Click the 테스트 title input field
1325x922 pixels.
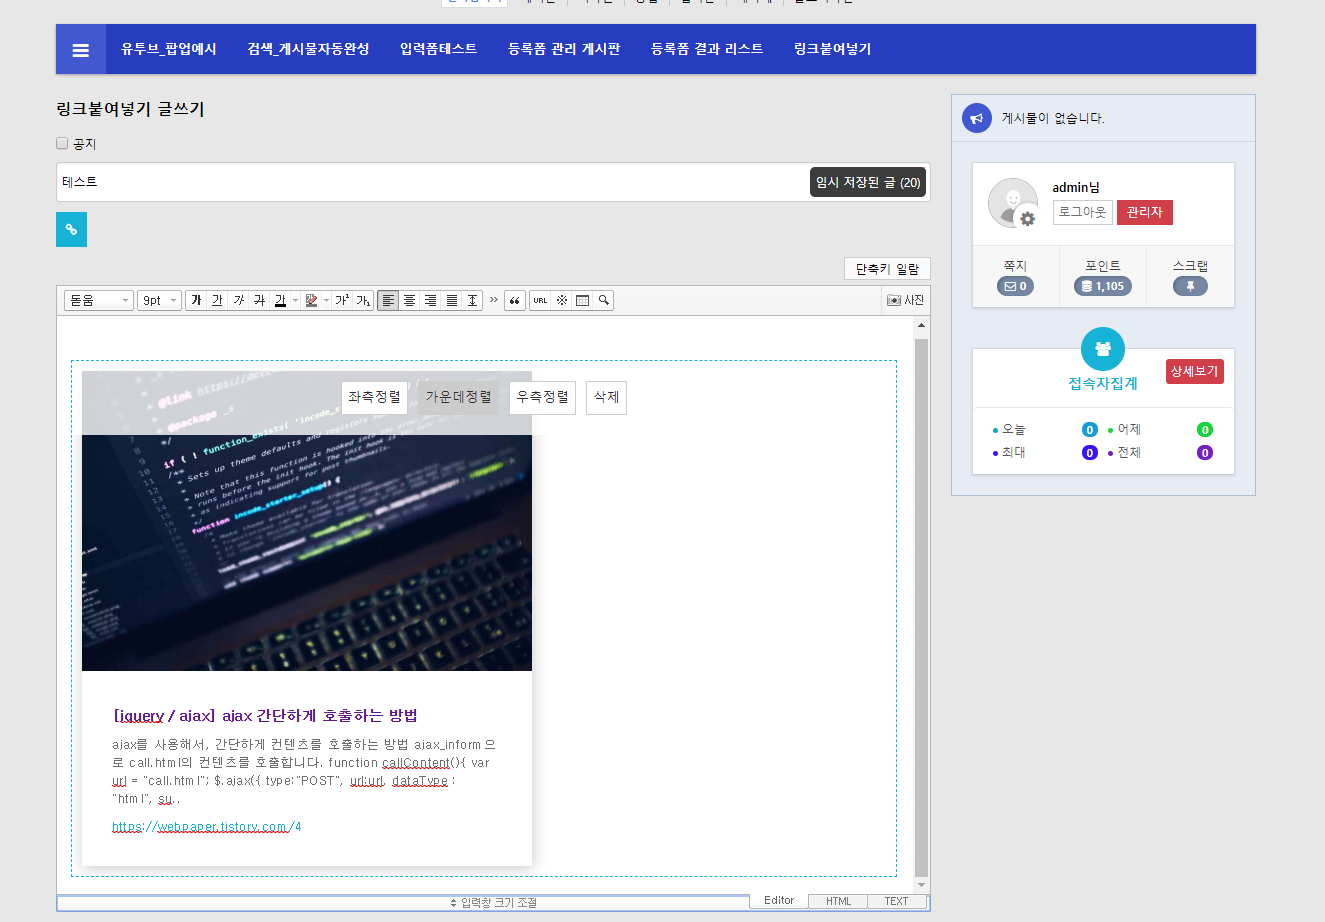click(x=430, y=182)
